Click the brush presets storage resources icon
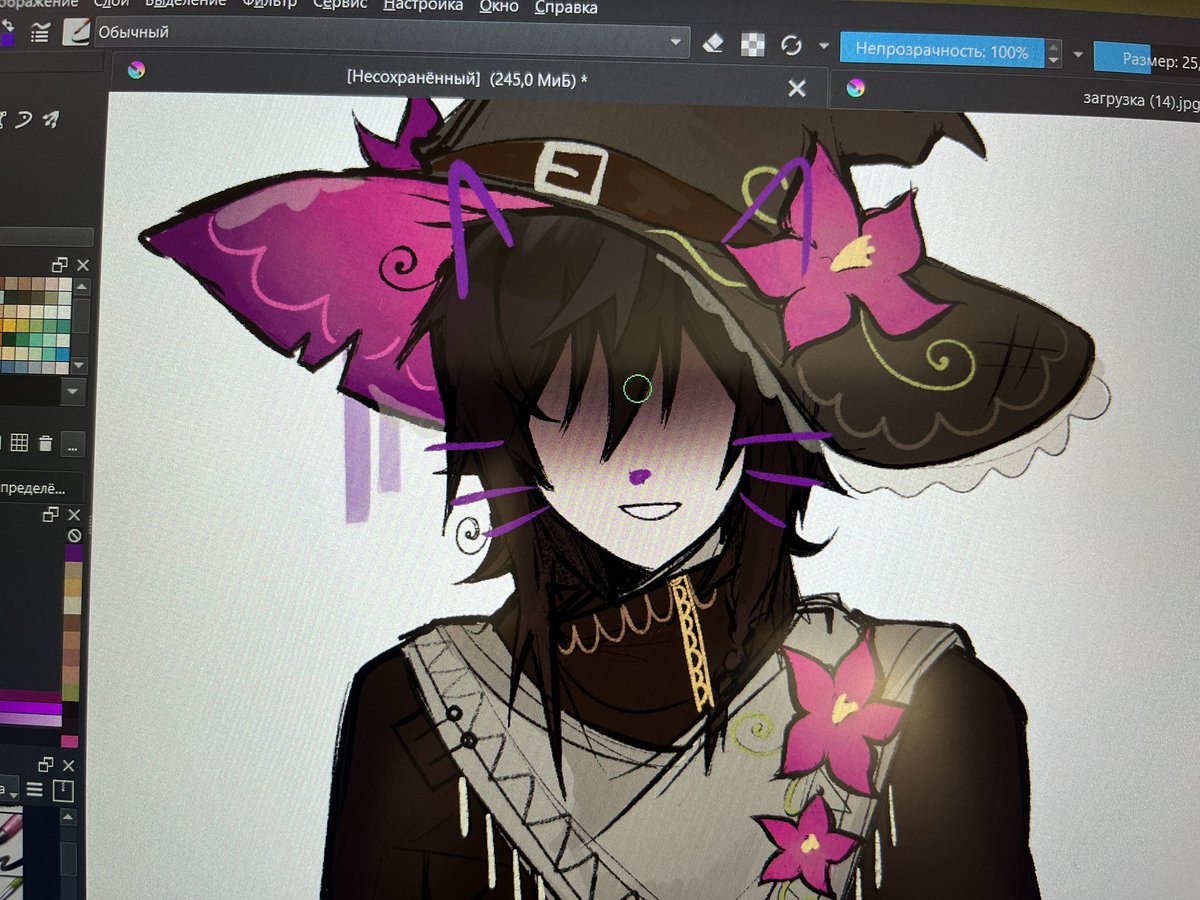The image size is (1200, 900). click(63, 791)
